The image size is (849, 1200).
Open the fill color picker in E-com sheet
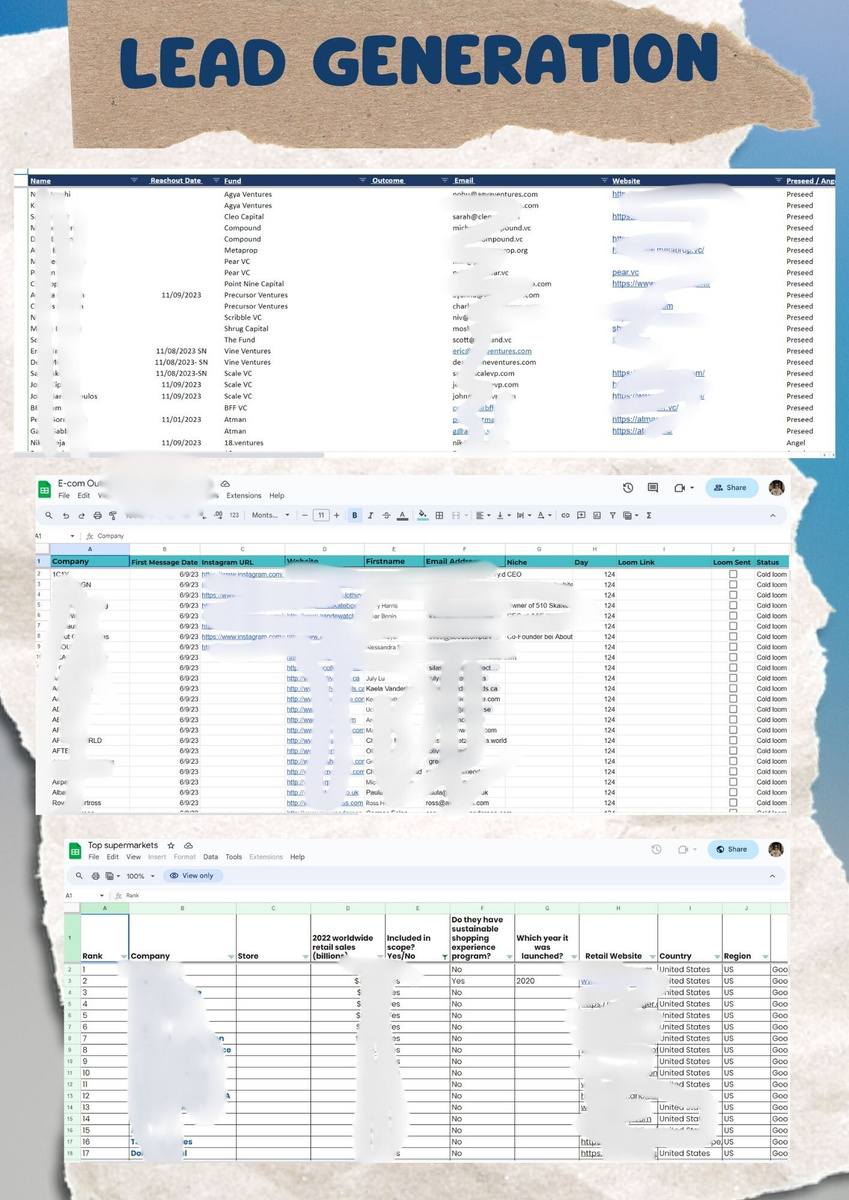click(x=423, y=515)
